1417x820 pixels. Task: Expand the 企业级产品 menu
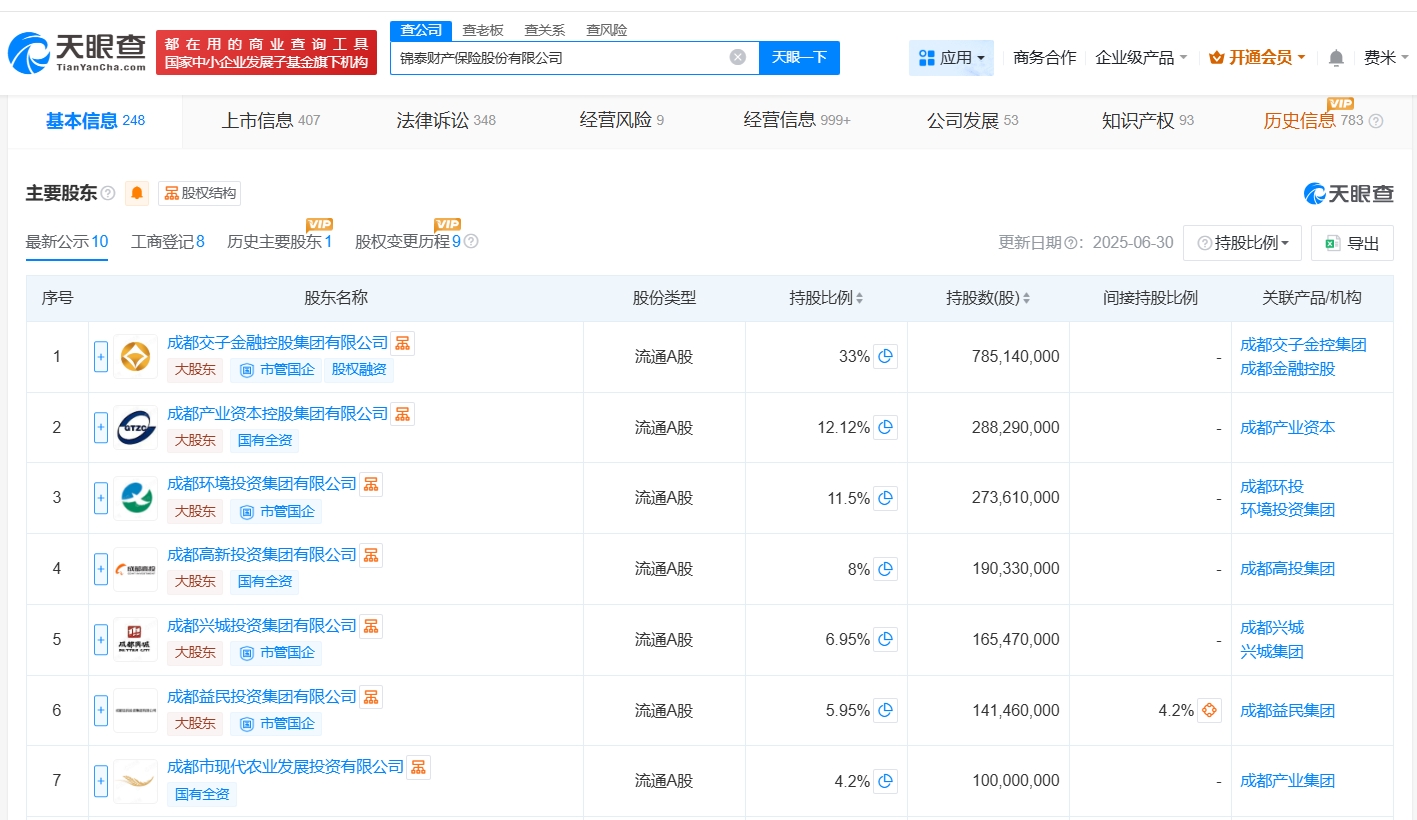[x=1141, y=58]
